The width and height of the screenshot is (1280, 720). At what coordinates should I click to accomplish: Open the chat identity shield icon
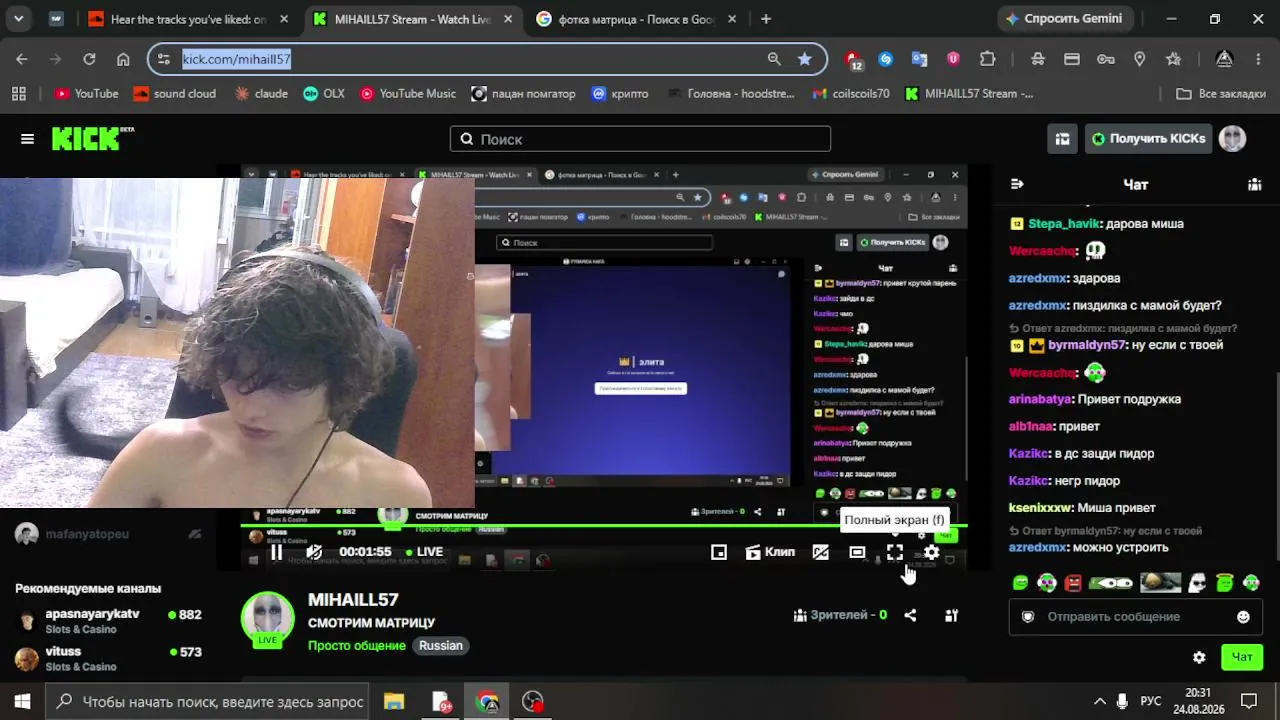[x=1027, y=617]
